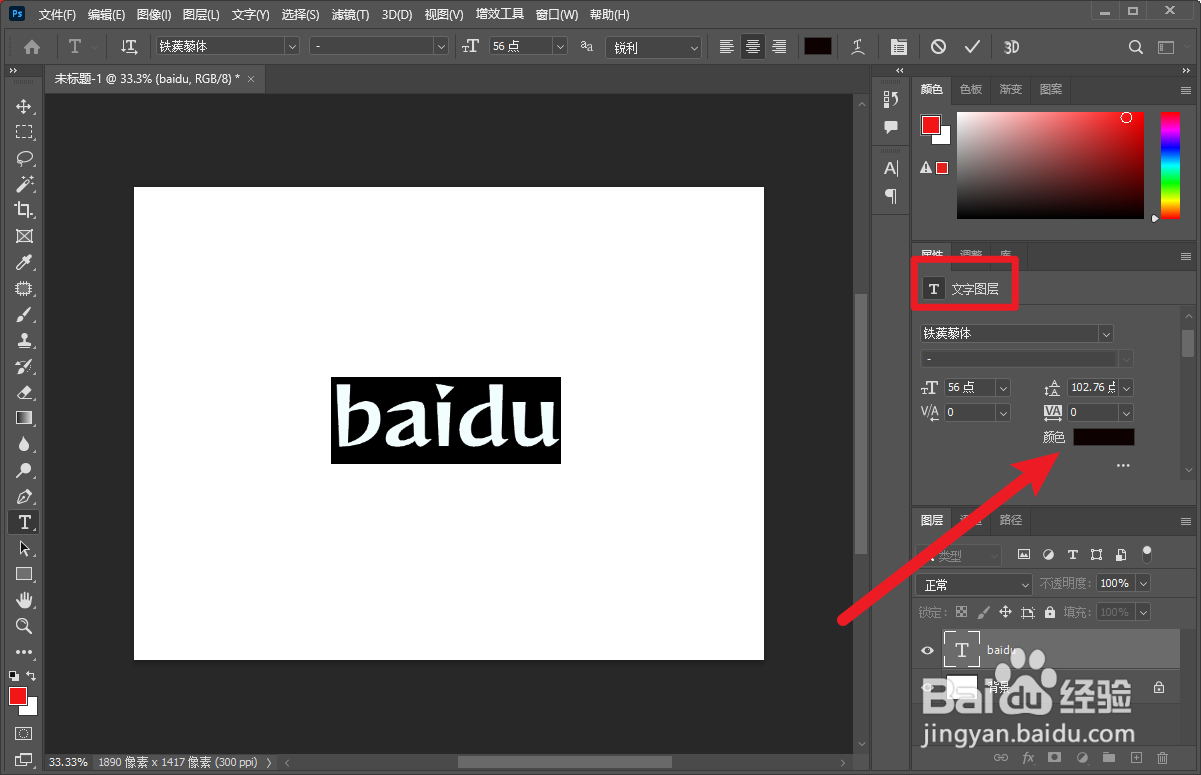Open the edit toolbar three-dots menu
The height and width of the screenshot is (775, 1201).
[x=24, y=652]
